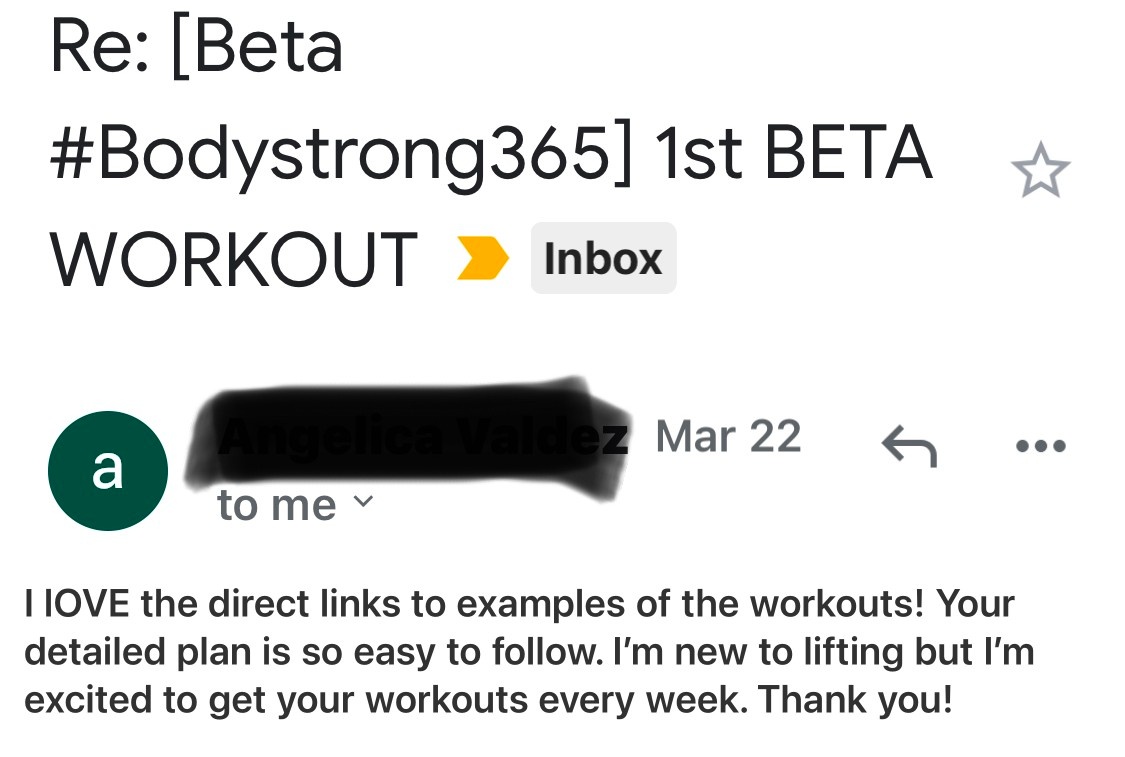Click the 'to me' recipient text

(276, 505)
